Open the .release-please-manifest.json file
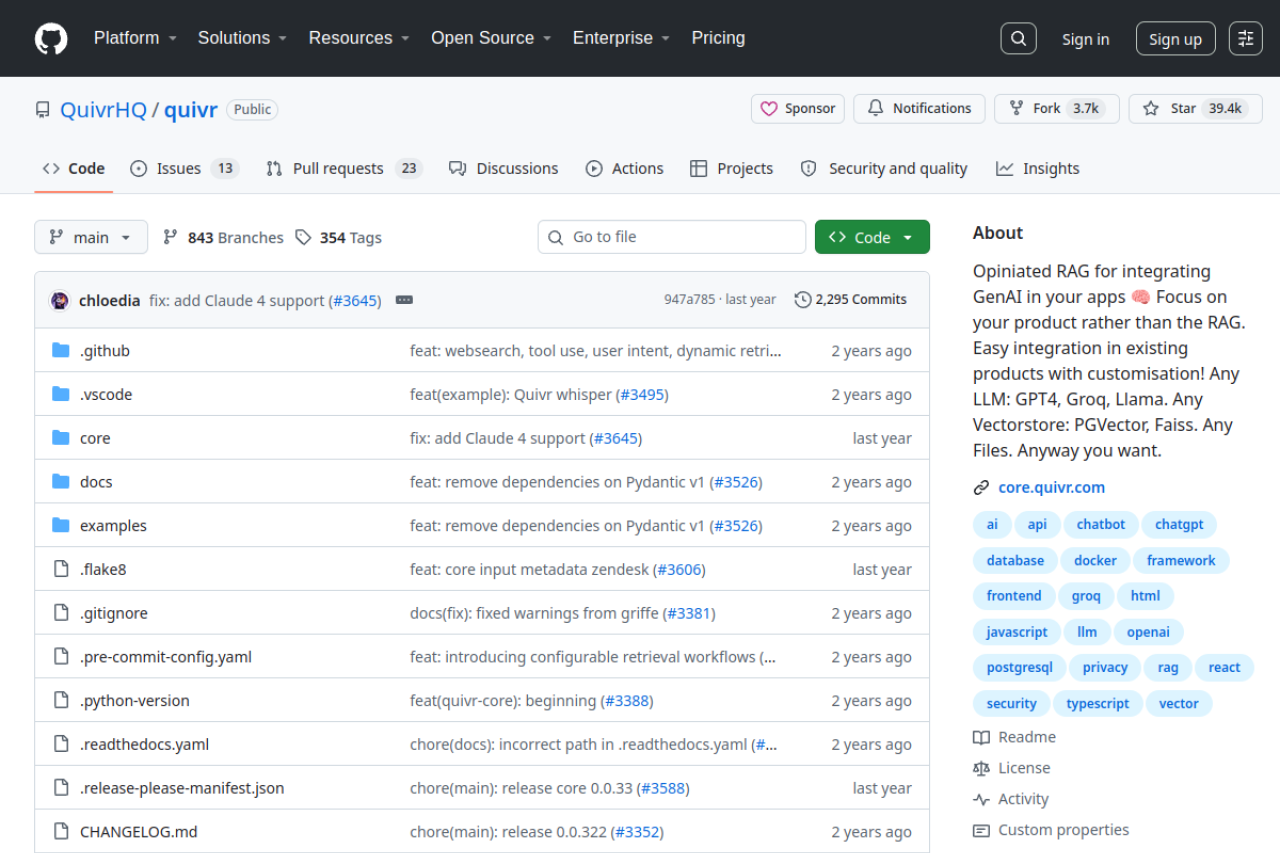This screenshot has width=1280, height=853. pos(182,788)
